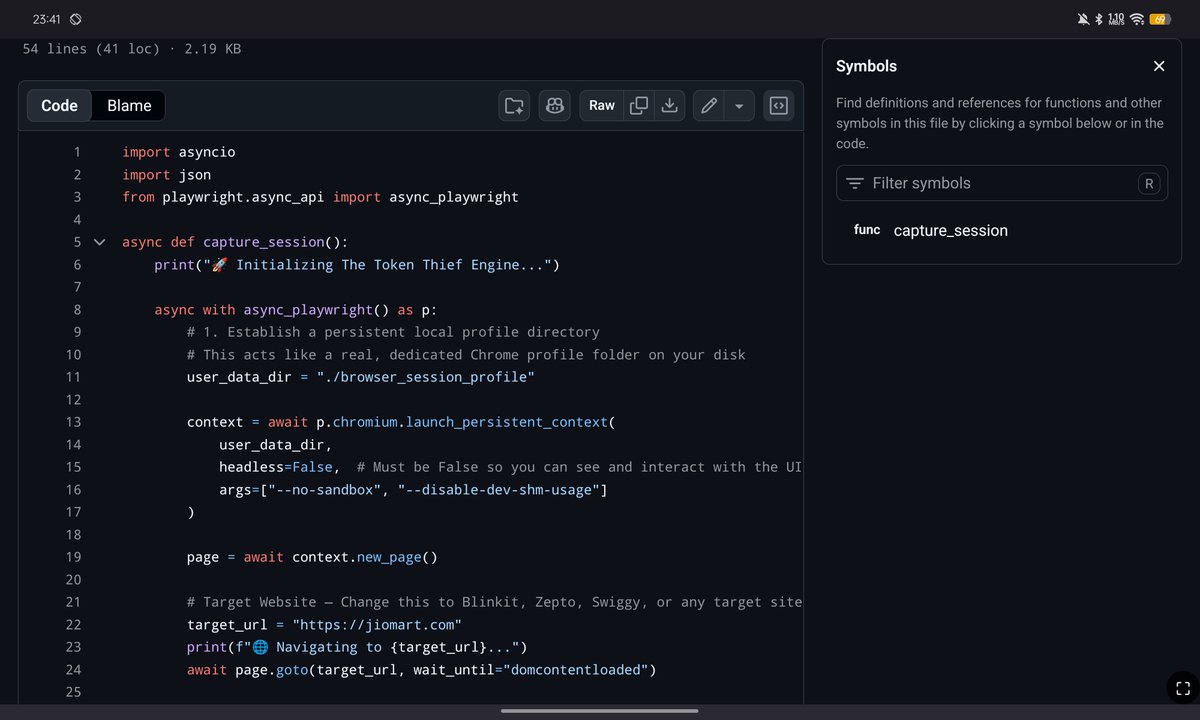Tap the clock showing 23:41
This screenshot has width=1200, height=720.
tap(46, 19)
